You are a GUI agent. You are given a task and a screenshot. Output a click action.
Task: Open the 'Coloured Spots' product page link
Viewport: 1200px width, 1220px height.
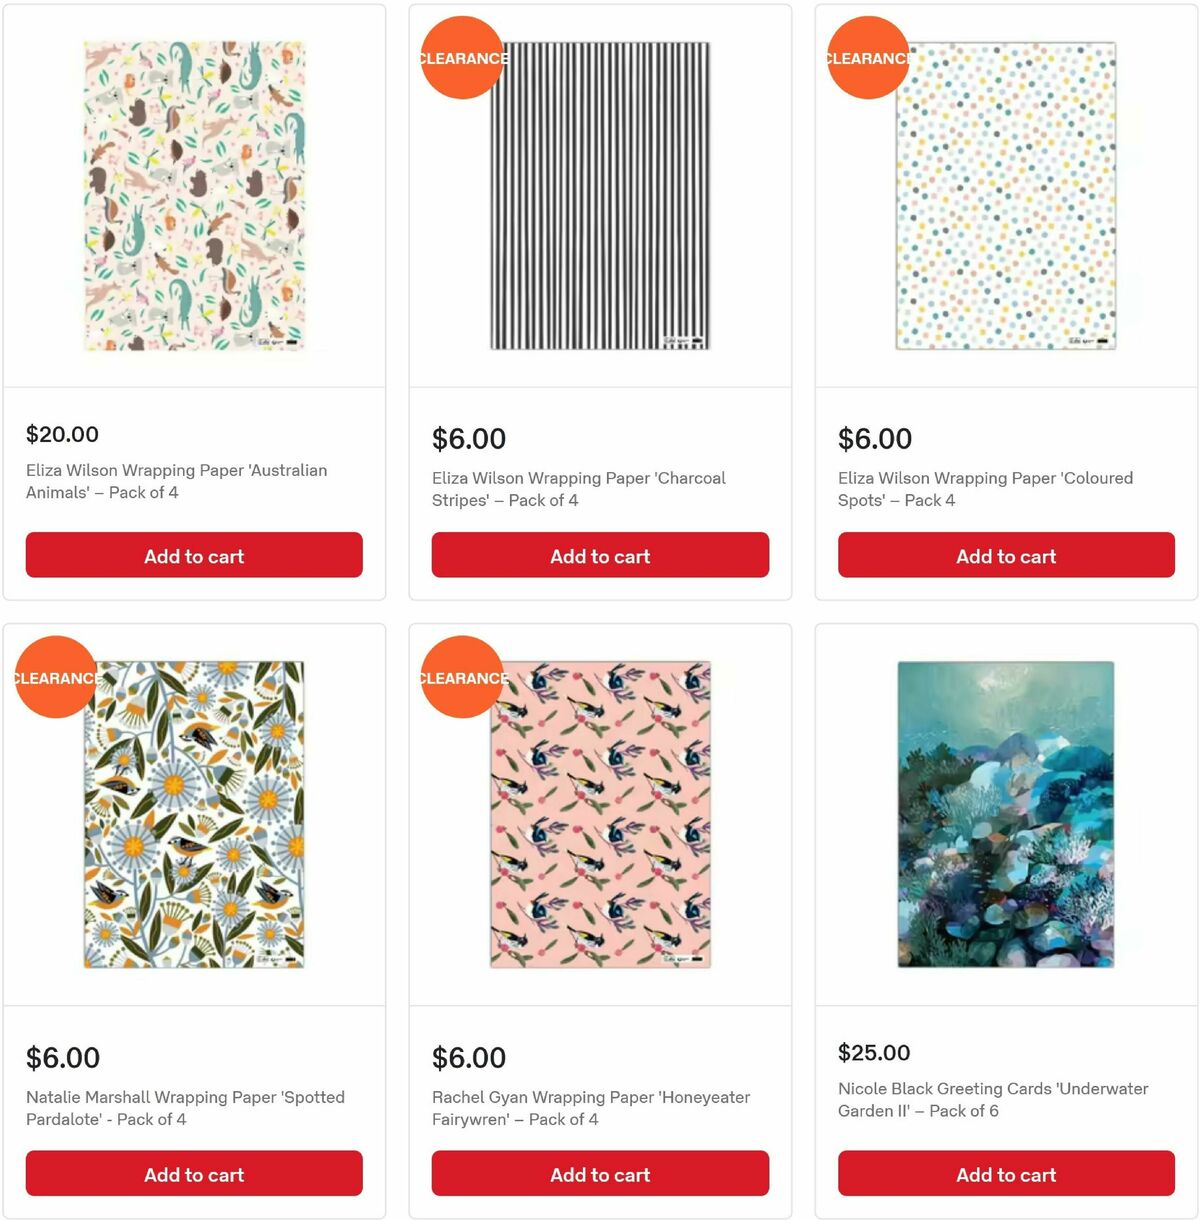point(984,489)
